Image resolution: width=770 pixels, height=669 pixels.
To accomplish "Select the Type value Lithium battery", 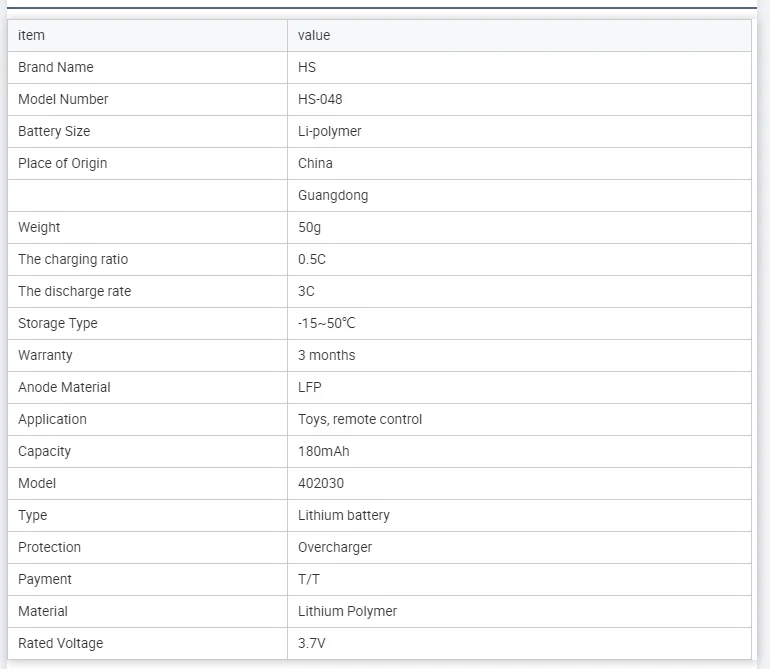I will [343, 515].
